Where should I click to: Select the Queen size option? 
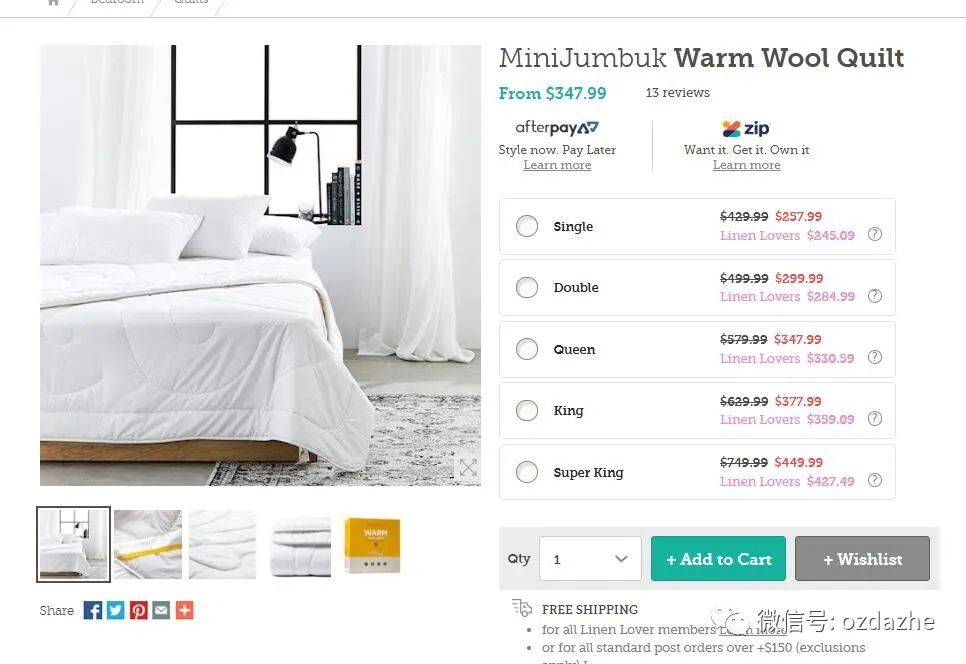[x=527, y=349]
